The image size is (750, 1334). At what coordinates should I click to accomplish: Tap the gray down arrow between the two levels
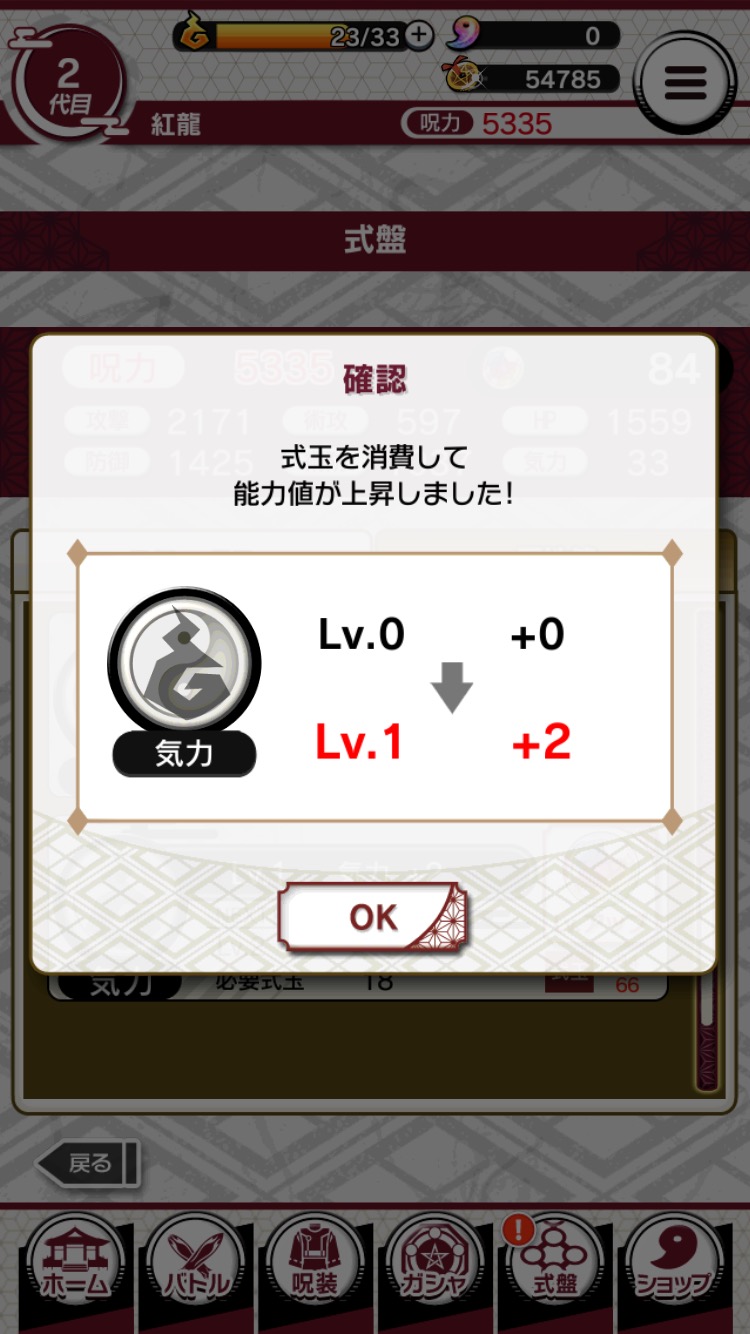pos(452,688)
